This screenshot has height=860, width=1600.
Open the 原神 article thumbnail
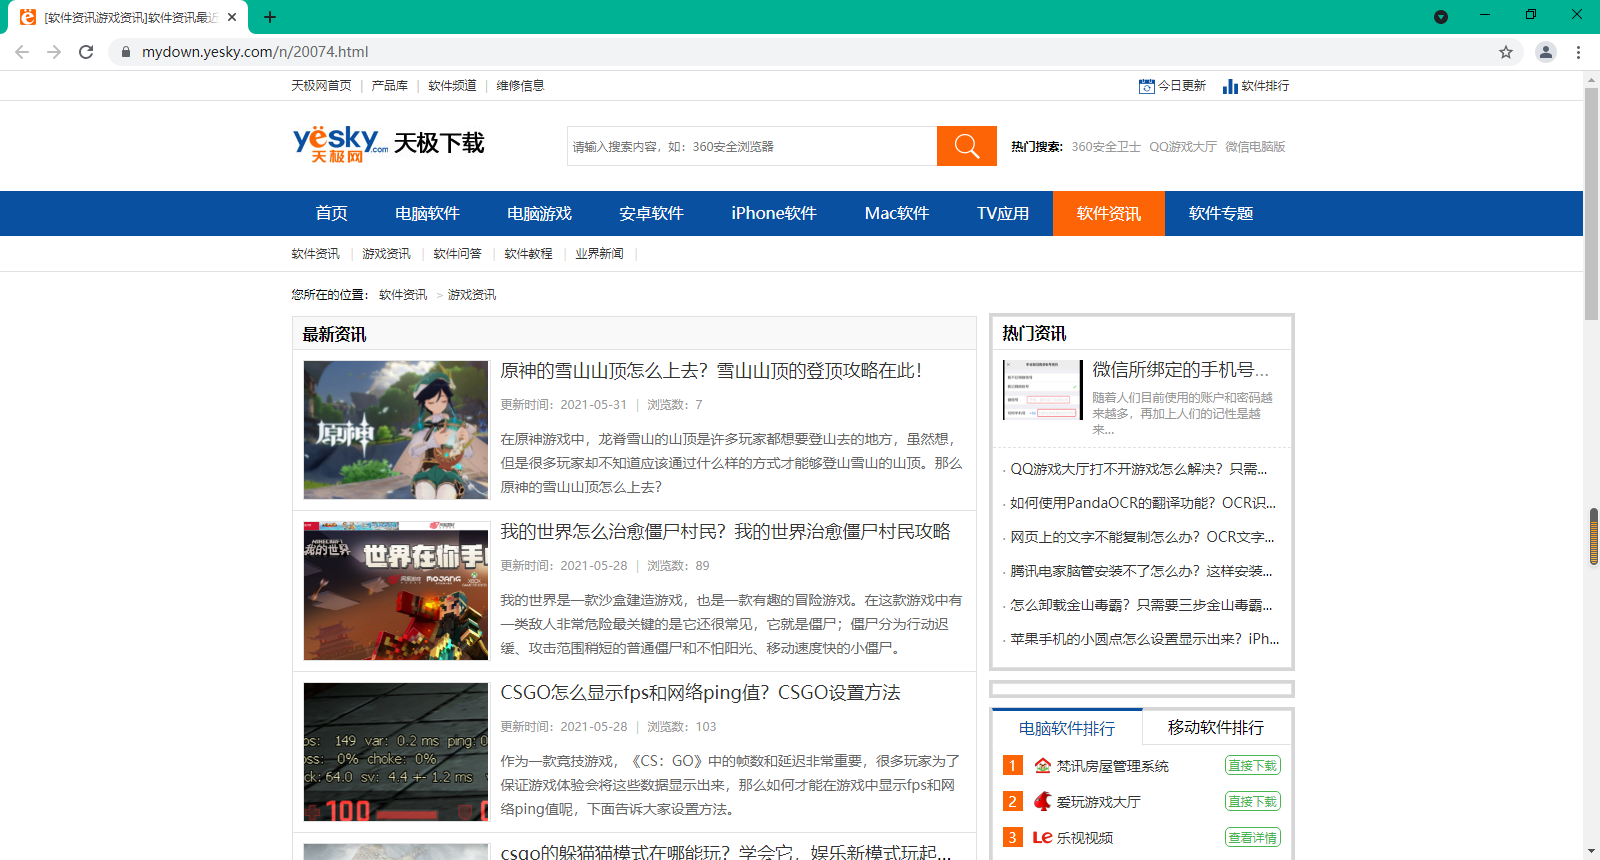pyautogui.click(x=396, y=430)
